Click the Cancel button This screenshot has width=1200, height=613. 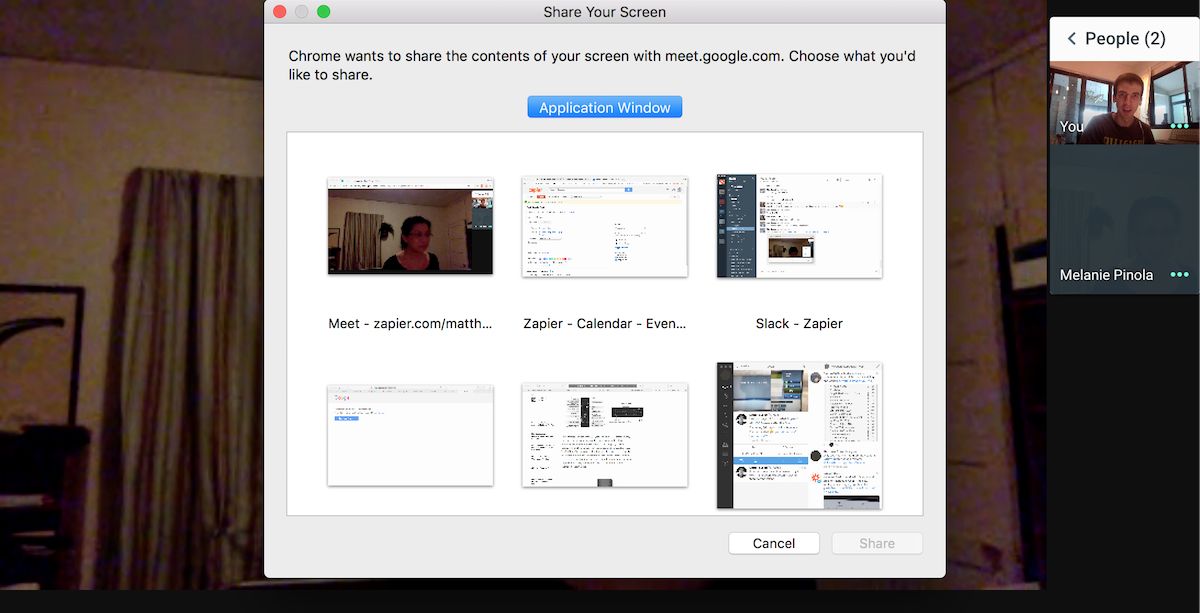click(x=773, y=543)
